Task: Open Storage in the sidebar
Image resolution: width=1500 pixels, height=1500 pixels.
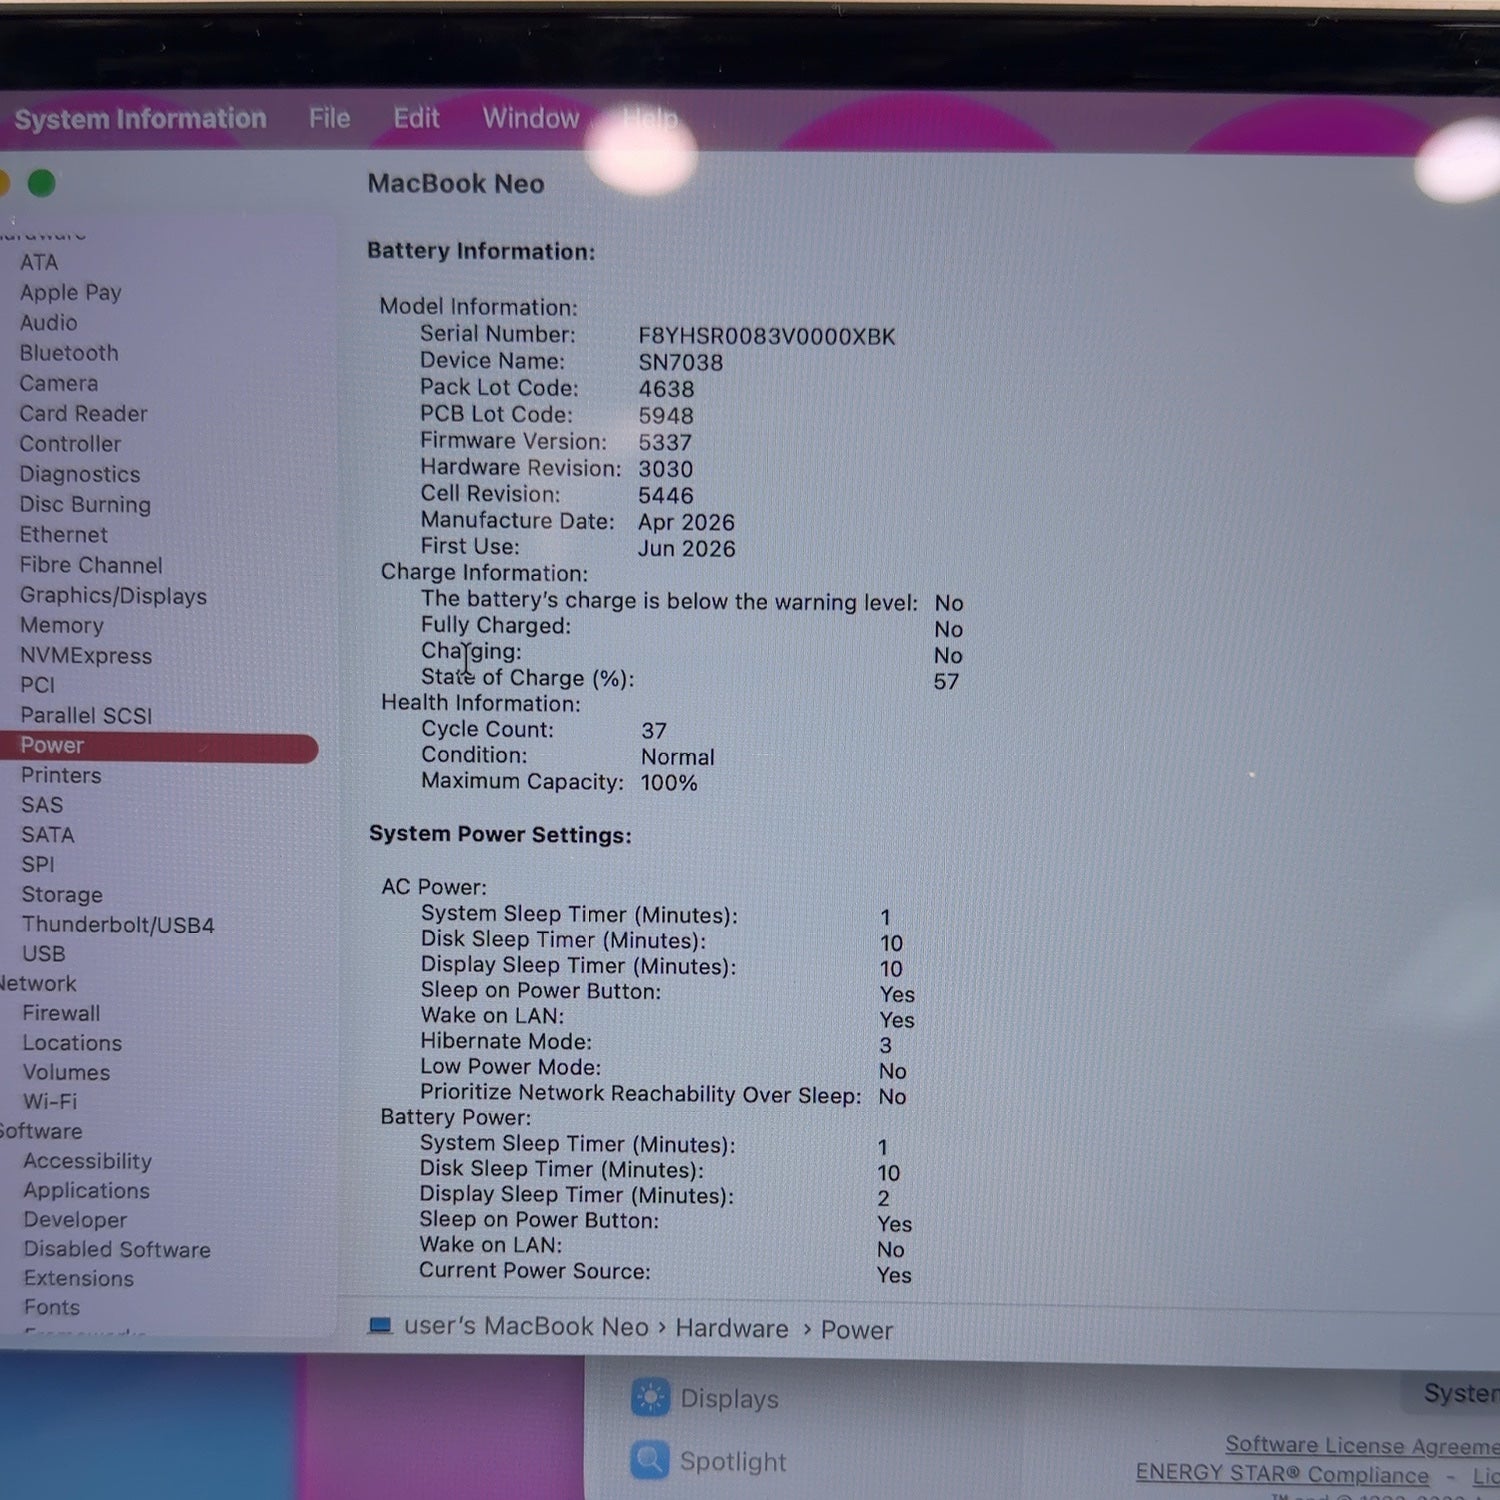Action: (x=62, y=894)
